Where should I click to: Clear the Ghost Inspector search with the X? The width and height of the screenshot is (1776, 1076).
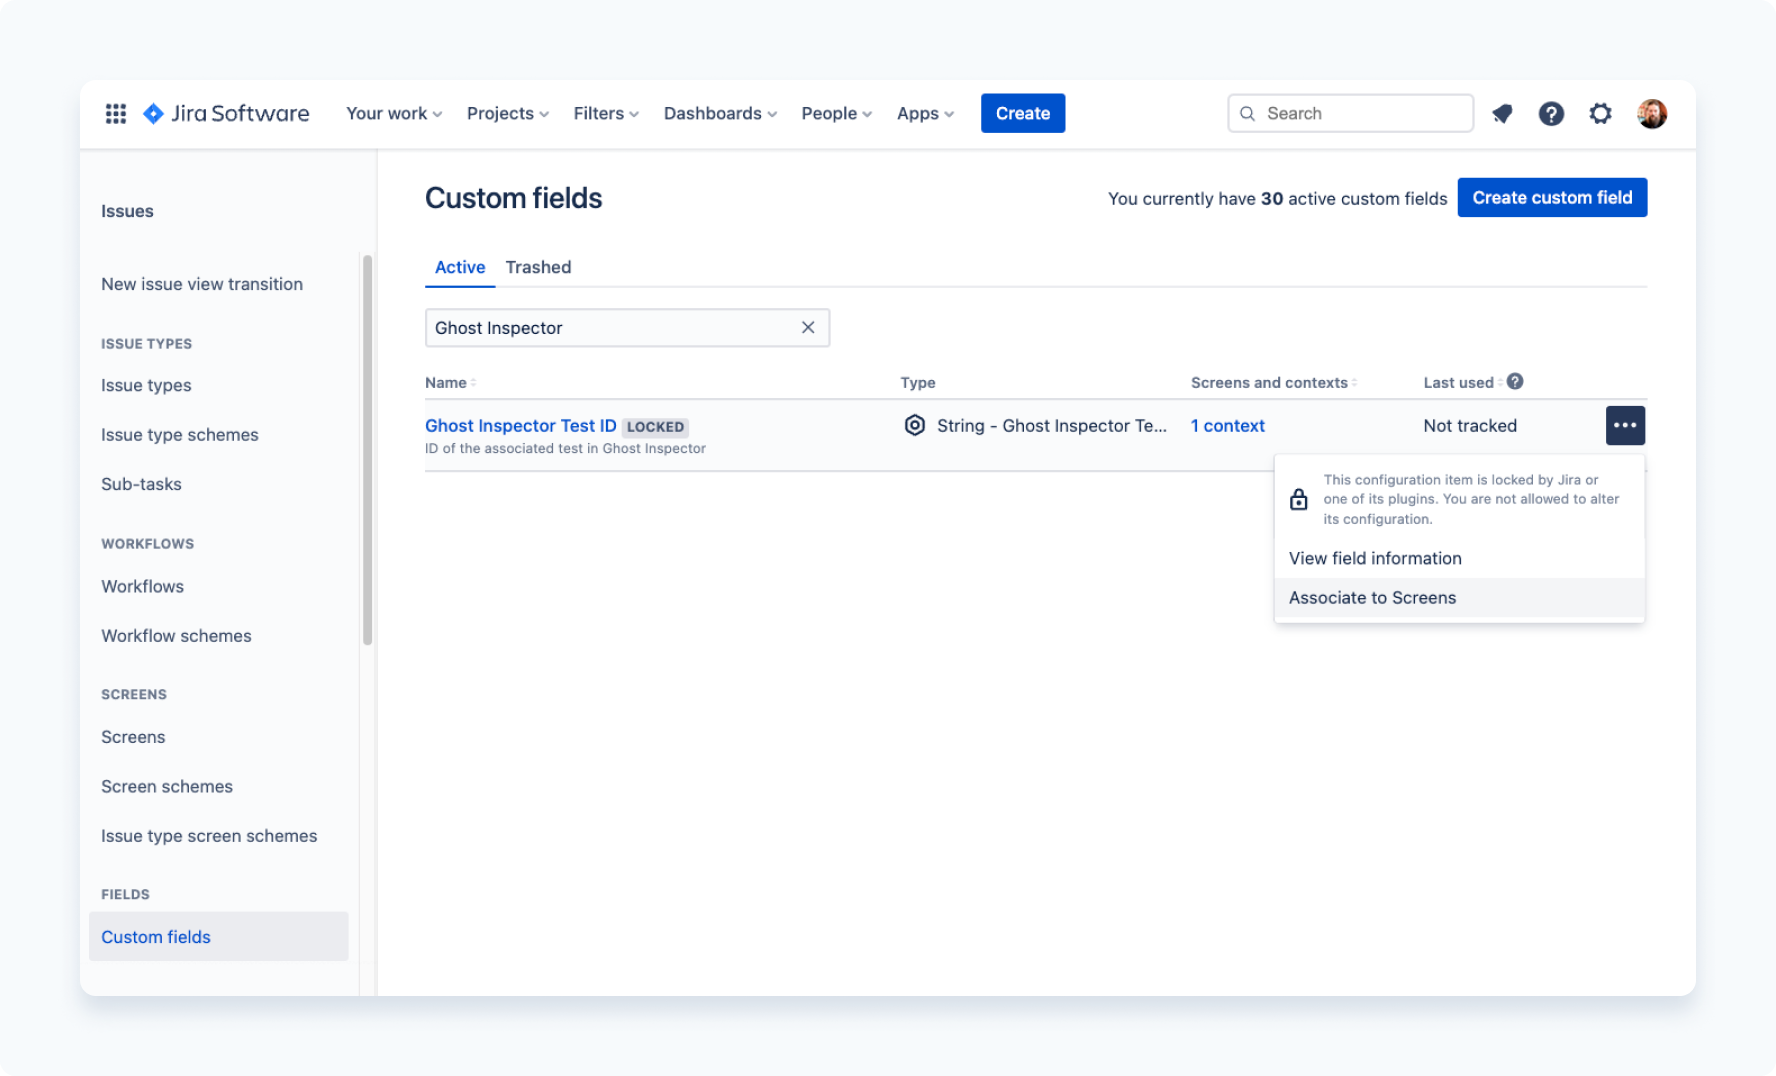point(807,327)
